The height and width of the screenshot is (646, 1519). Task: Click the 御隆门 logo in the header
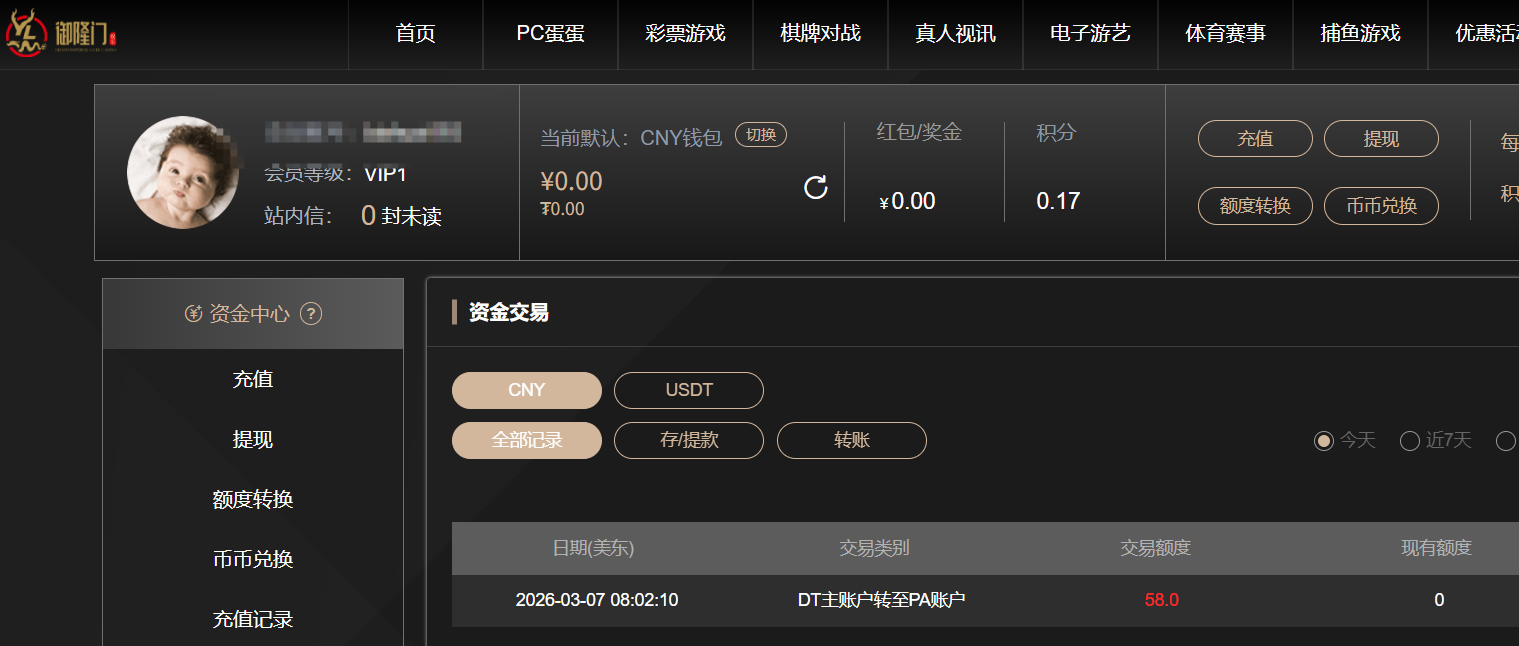click(62, 33)
